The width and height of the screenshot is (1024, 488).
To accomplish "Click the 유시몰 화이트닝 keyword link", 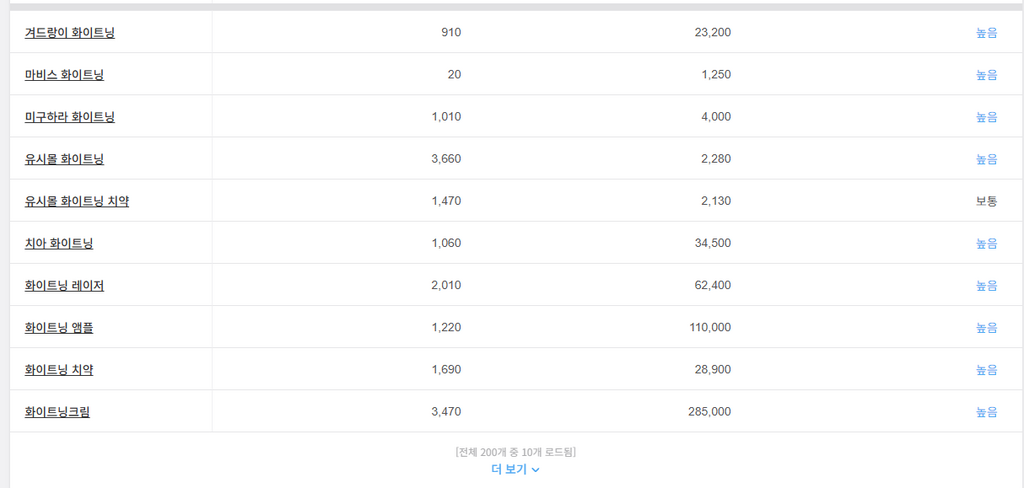I will point(64,159).
